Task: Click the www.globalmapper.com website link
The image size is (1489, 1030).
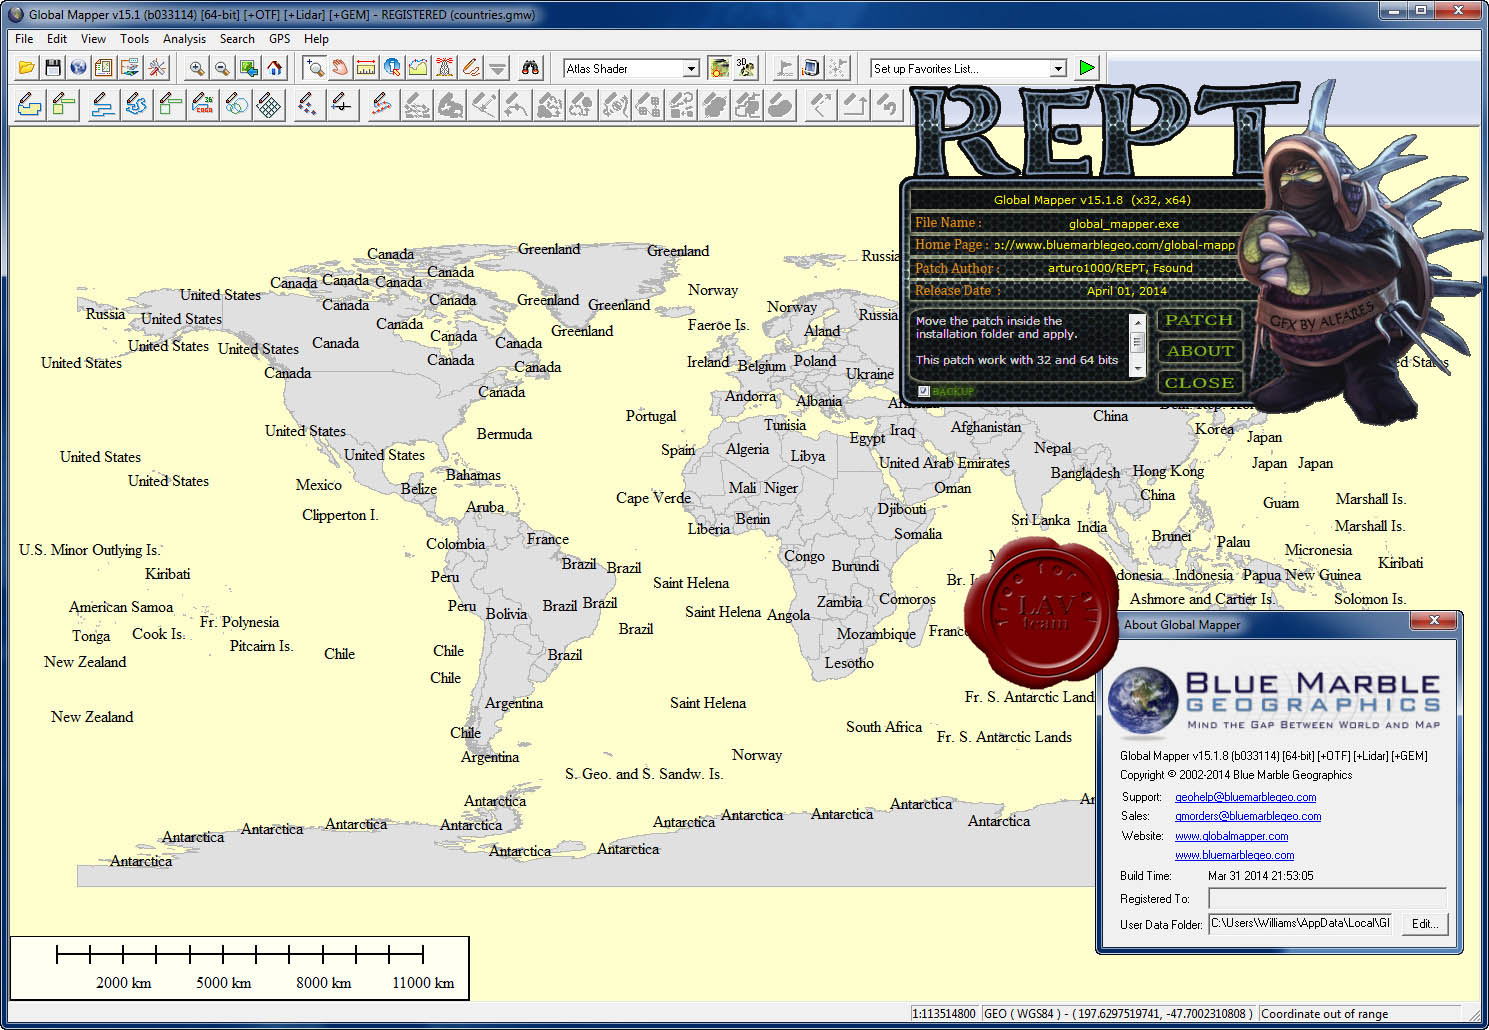Action: pyautogui.click(x=1231, y=836)
